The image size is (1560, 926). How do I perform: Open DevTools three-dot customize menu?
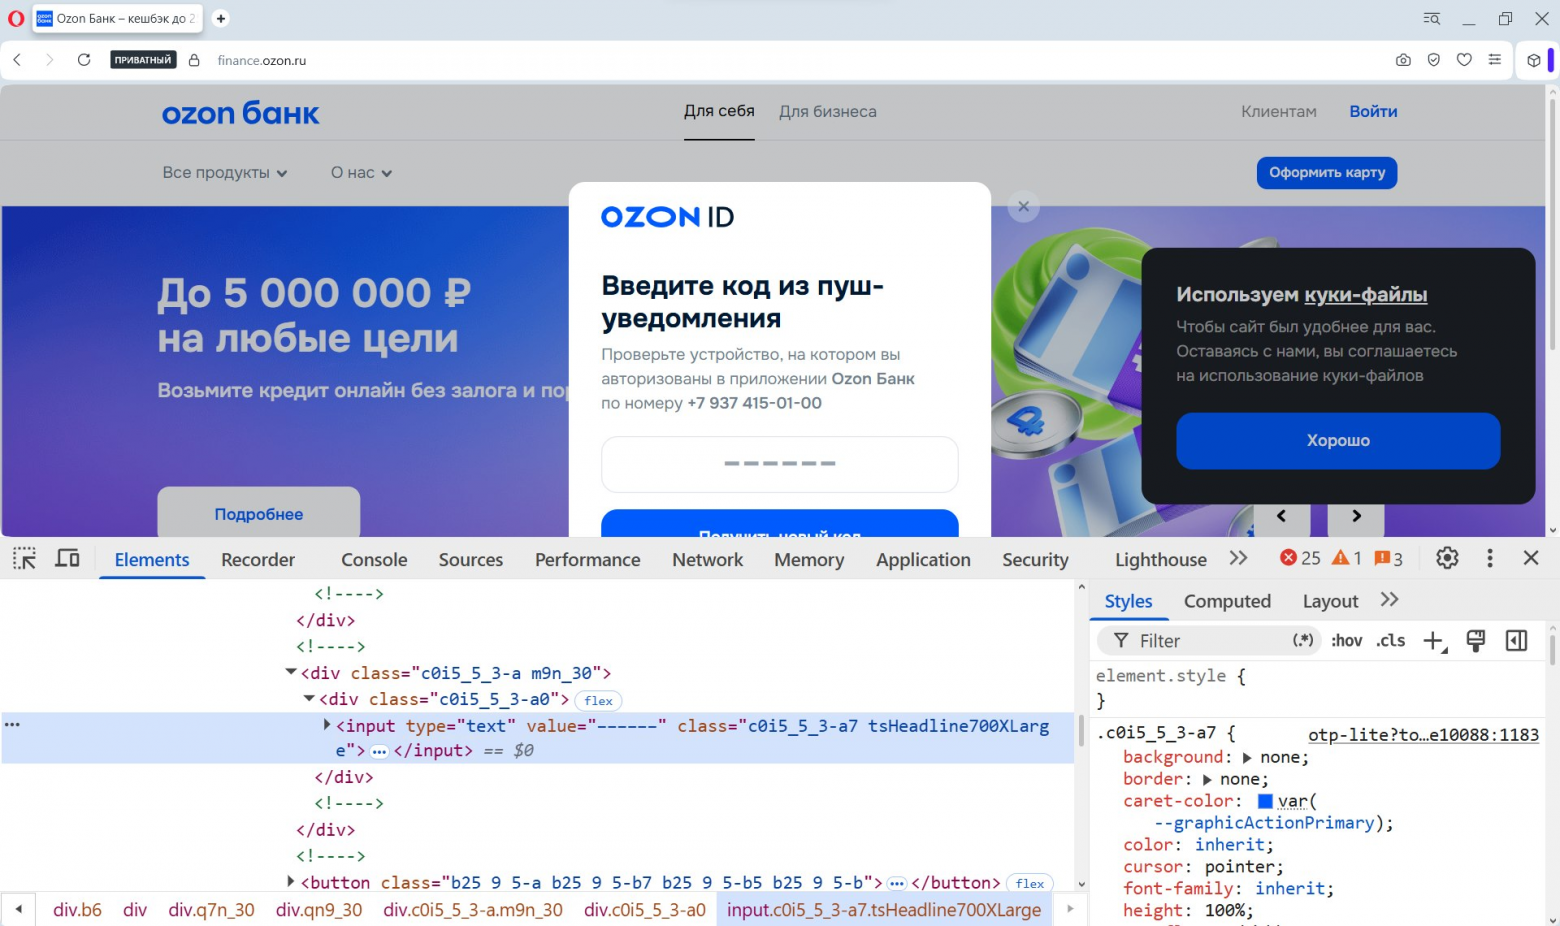(1490, 558)
